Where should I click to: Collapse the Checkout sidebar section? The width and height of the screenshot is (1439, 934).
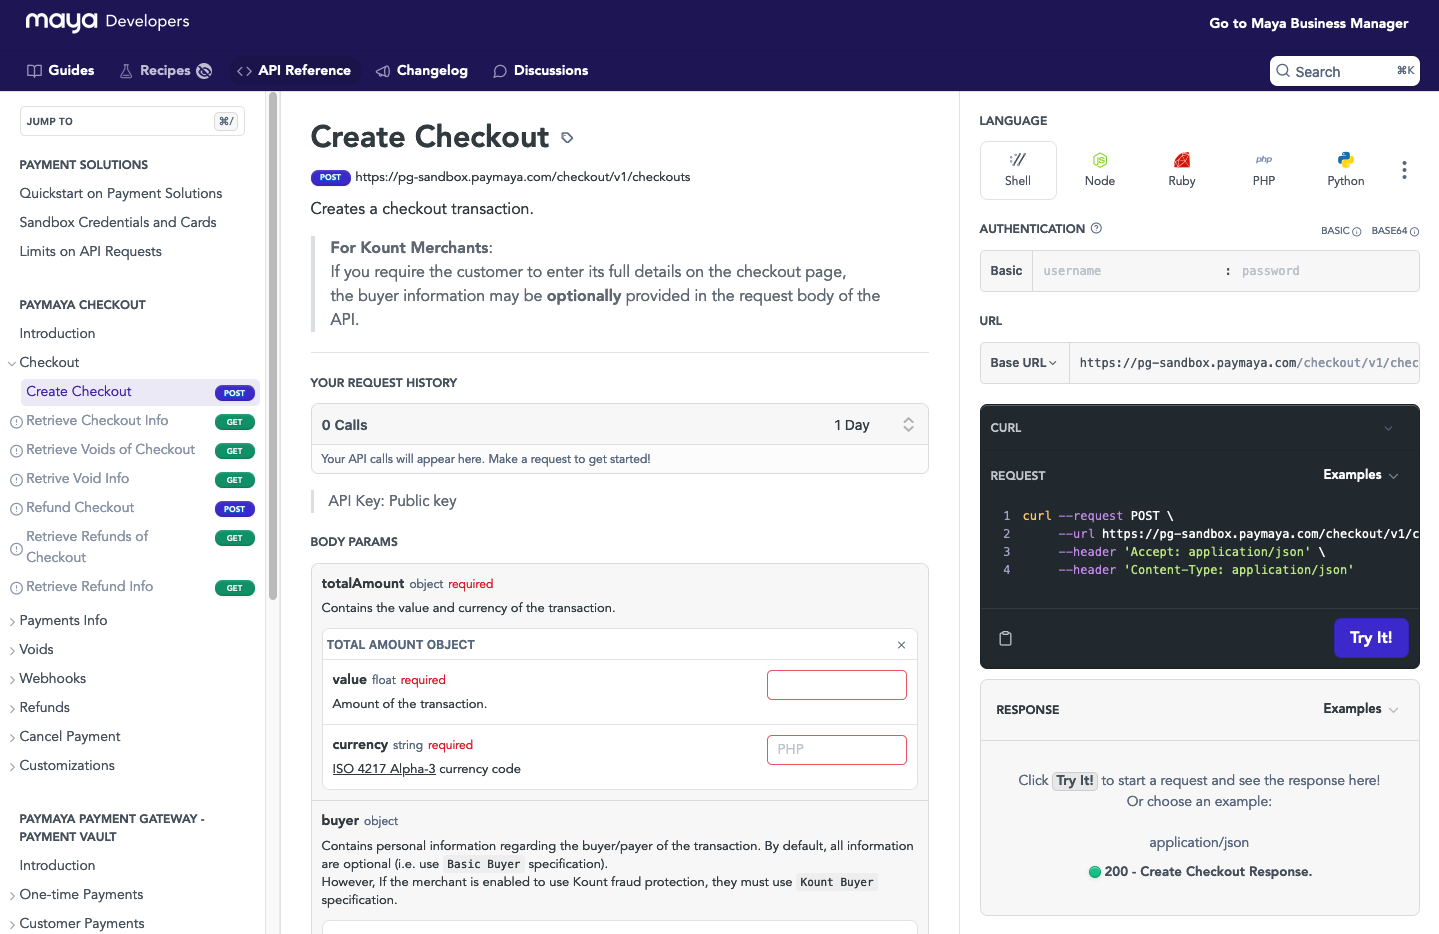12,363
